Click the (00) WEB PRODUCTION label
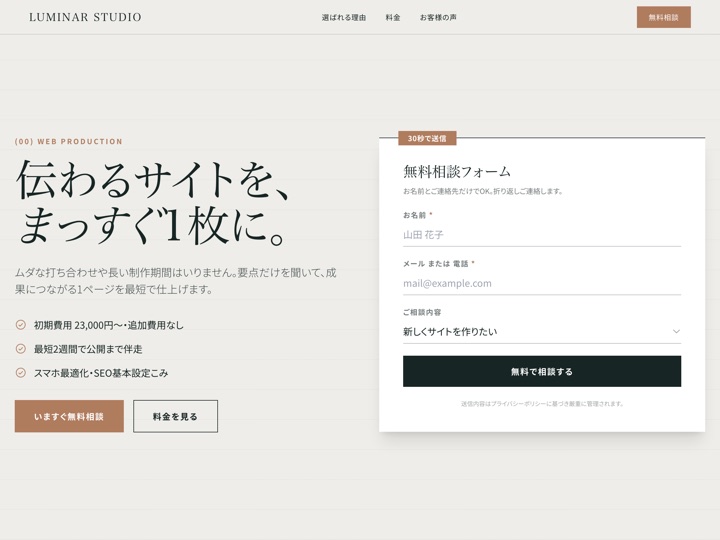Screen dimensions: 720x540 [69, 141]
